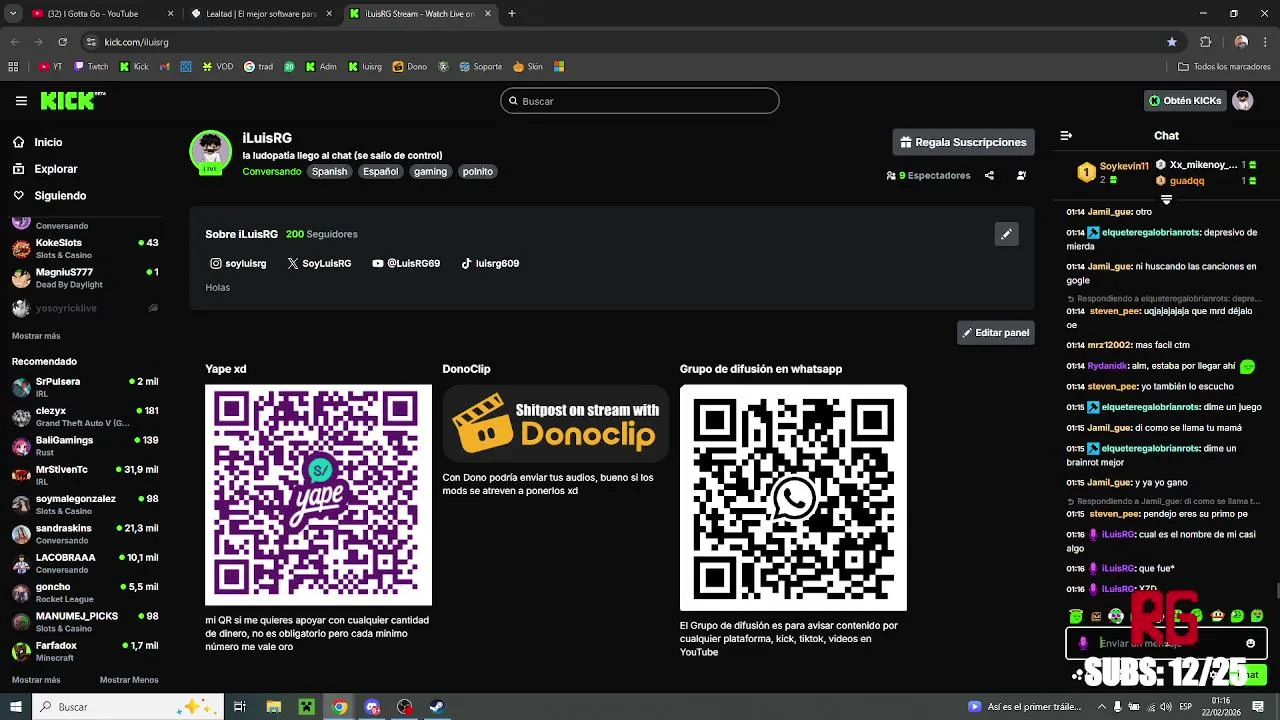Click the Yape QR code image

pyautogui.click(x=318, y=495)
